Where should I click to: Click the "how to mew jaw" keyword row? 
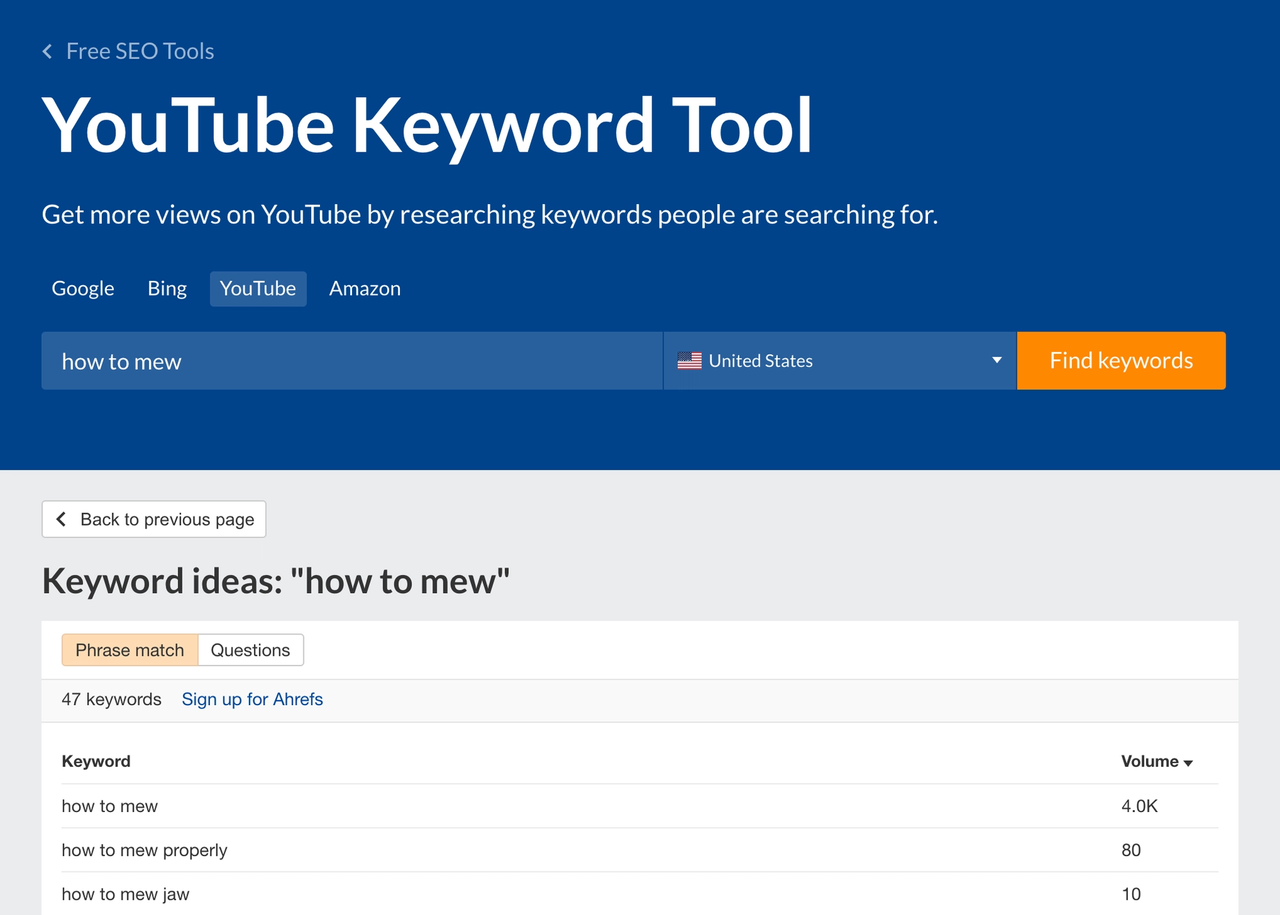[x=126, y=894]
